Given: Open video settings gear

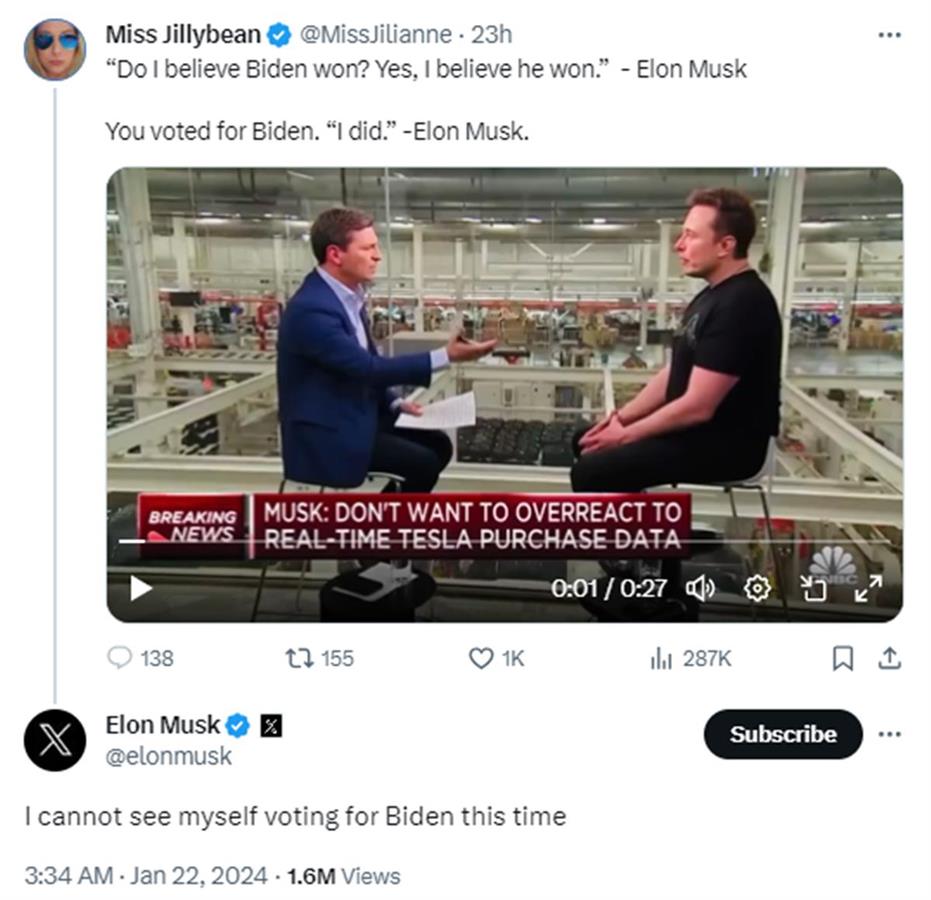Looking at the screenshot, I should coord(757,588).
